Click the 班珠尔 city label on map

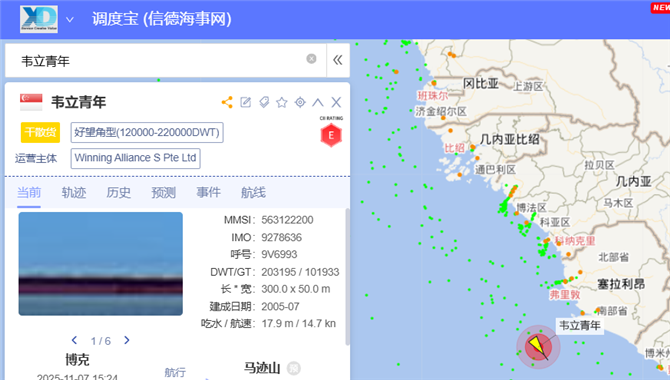coord(432,95)
